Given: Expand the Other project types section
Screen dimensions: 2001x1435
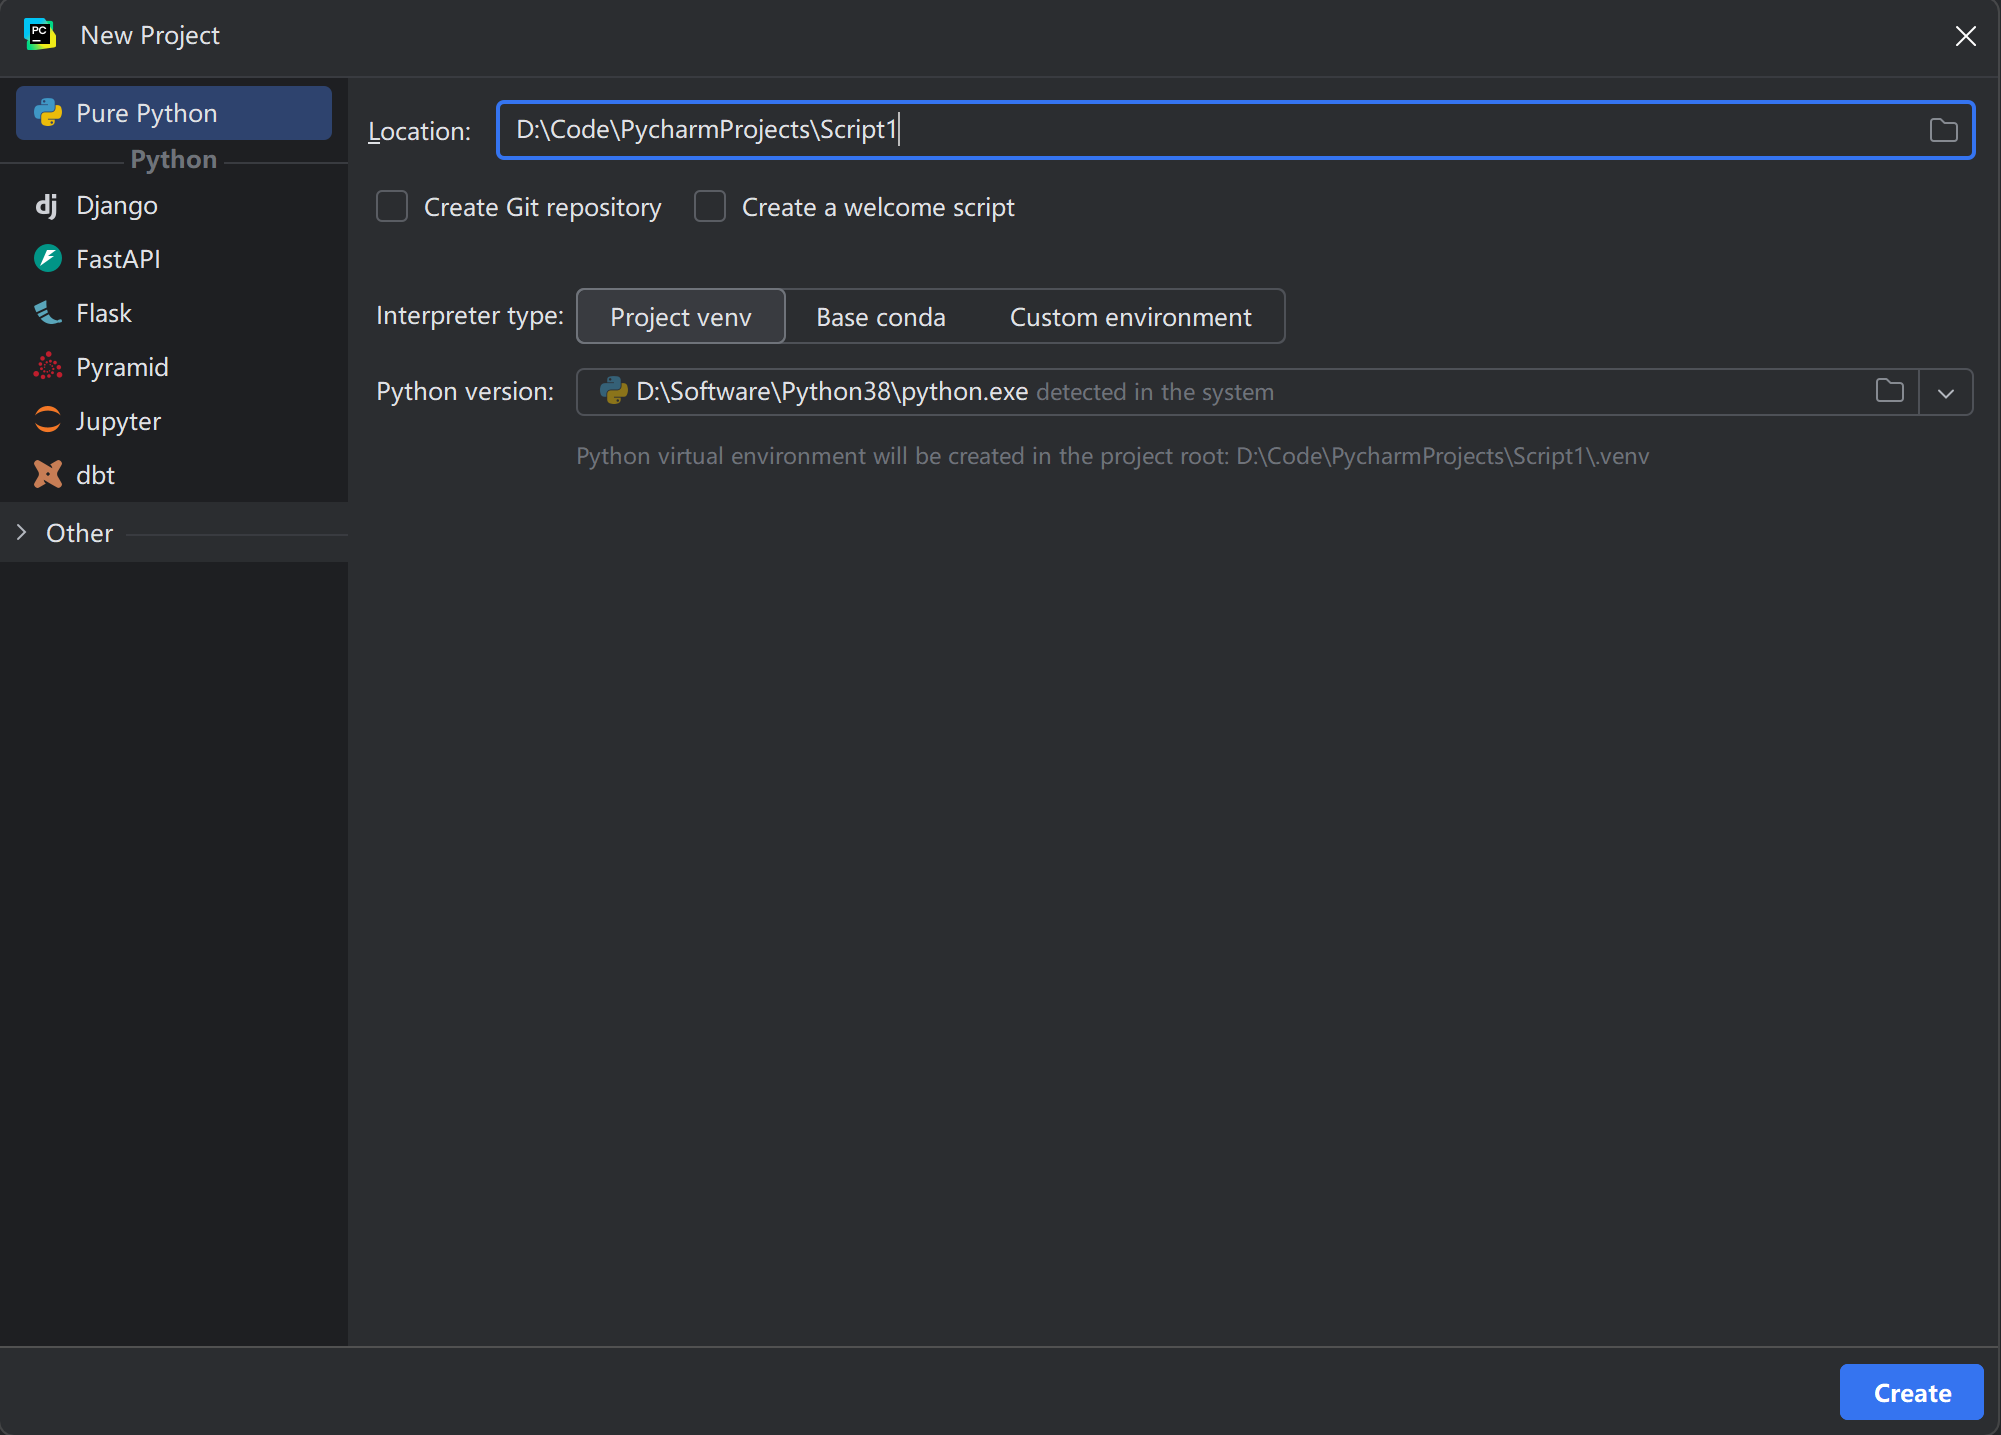Looking at the screenshot, I should (22, 533).
